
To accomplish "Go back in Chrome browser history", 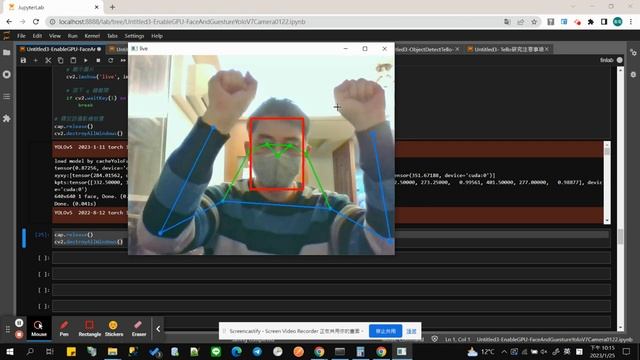I will click(x=9, y=22).
